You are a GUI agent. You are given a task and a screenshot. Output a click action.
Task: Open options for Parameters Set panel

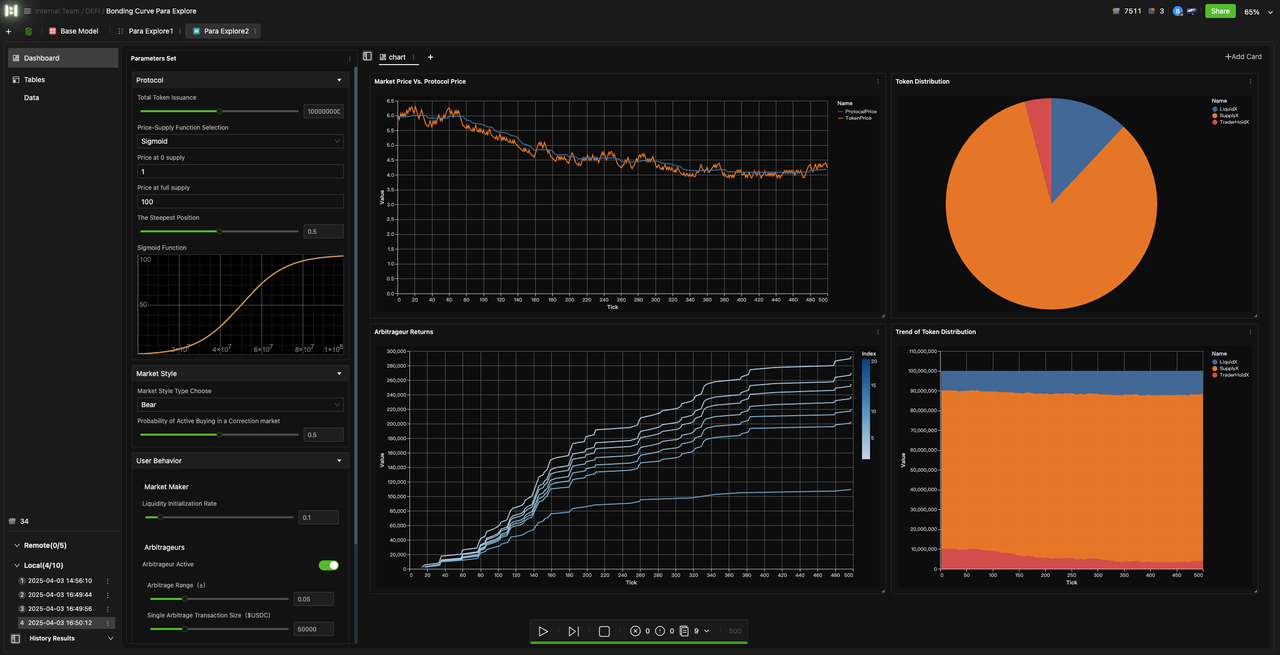(x=349, y=58)
